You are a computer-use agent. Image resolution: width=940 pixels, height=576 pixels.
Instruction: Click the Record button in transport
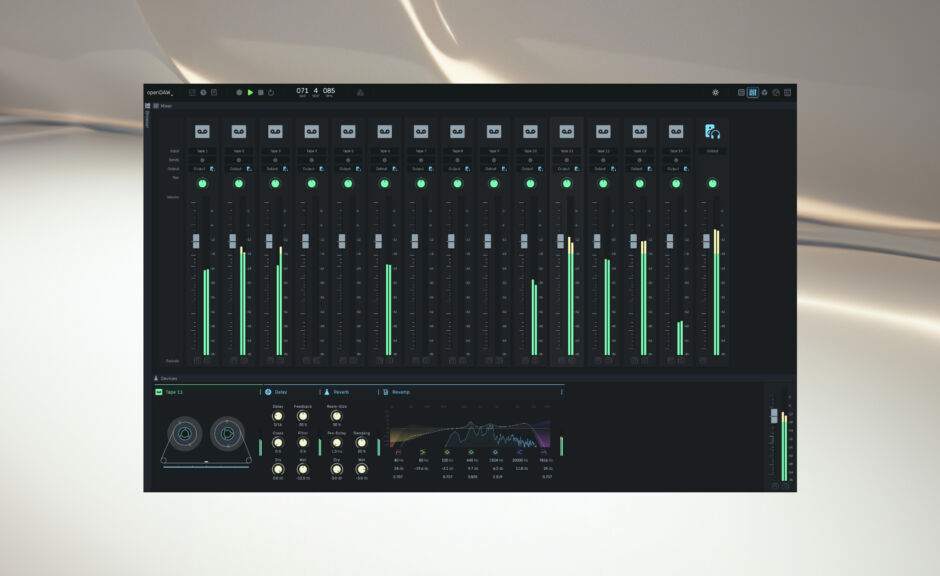(x=239, y=92)
